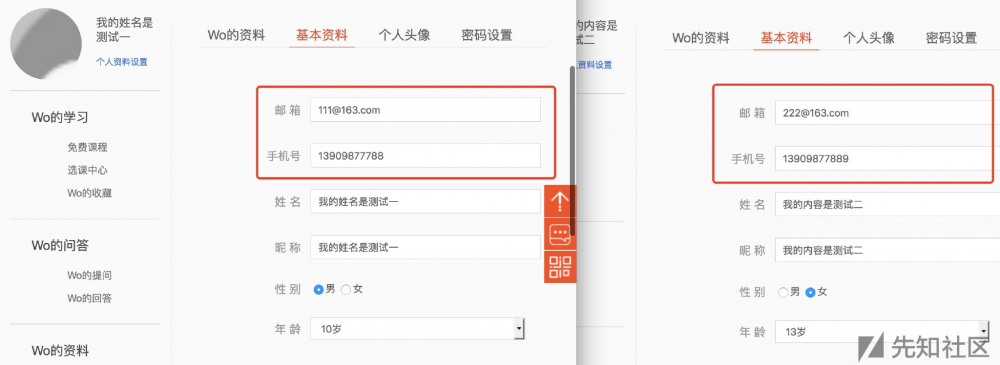Click phone field containing 13909877889
The width and height of the screenshot is (1000, 365).
(x=887, y=158)
